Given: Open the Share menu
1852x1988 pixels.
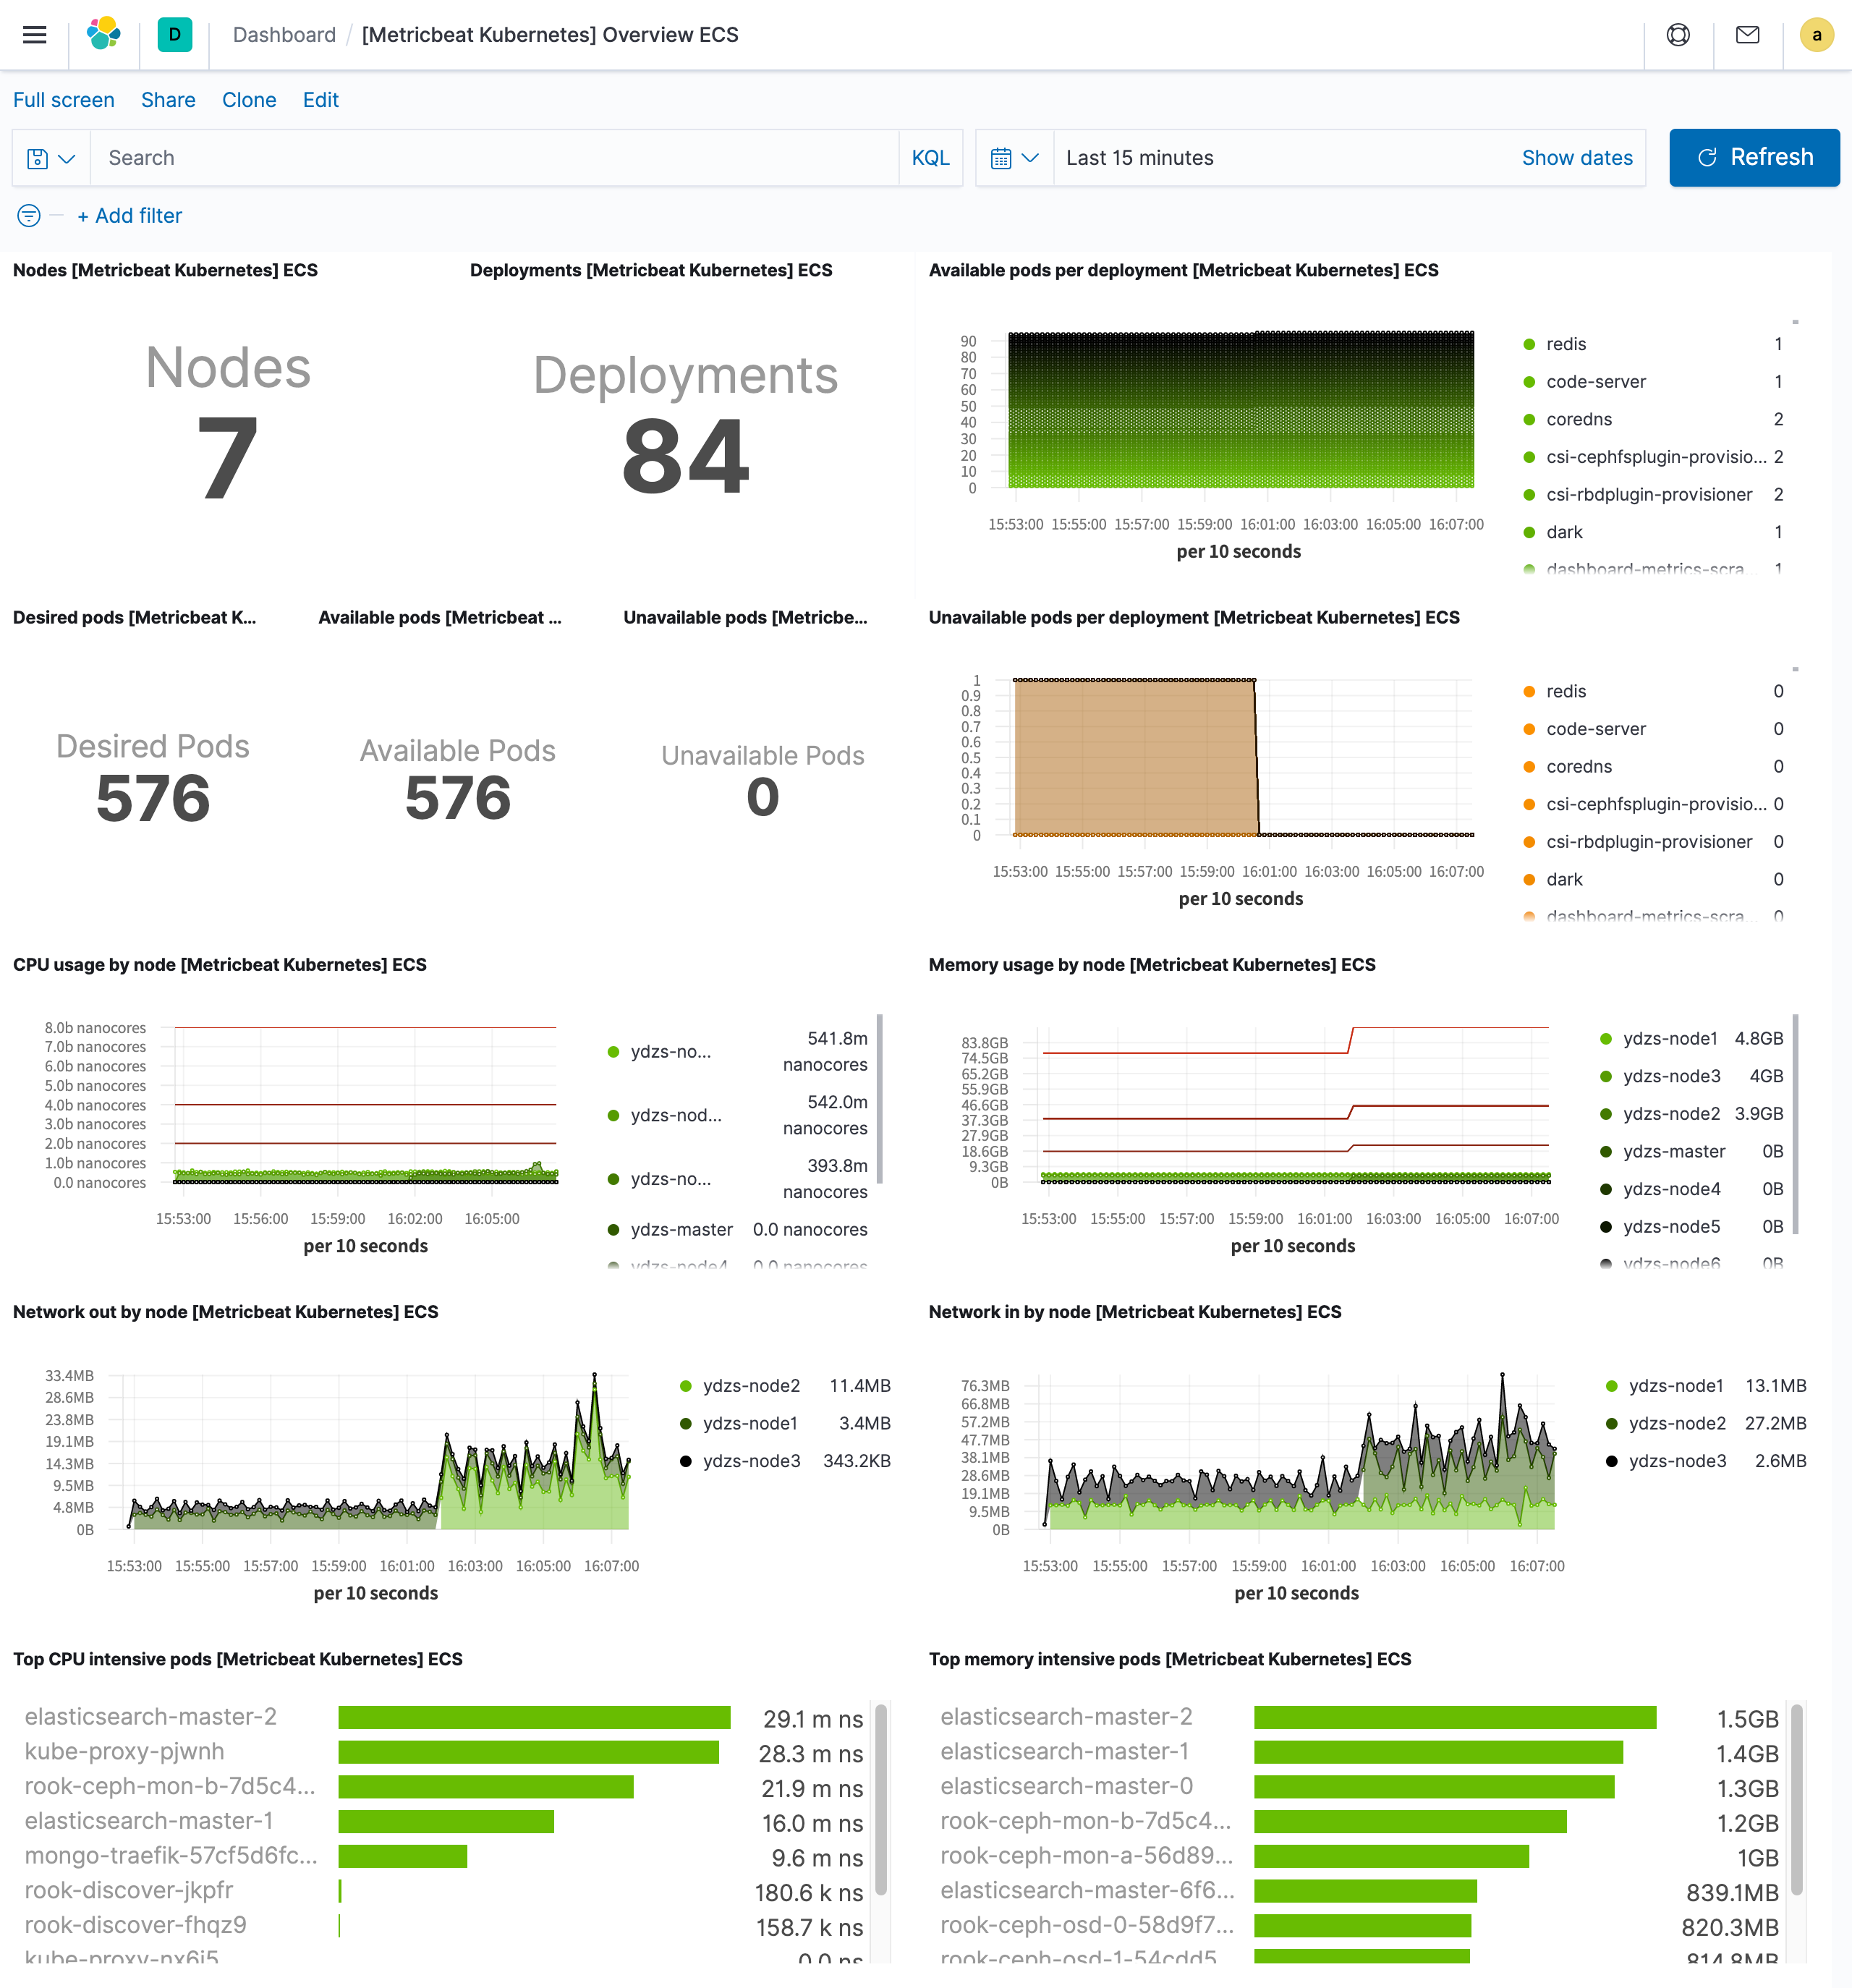Looking at the screenshot, I should [168, 100].
